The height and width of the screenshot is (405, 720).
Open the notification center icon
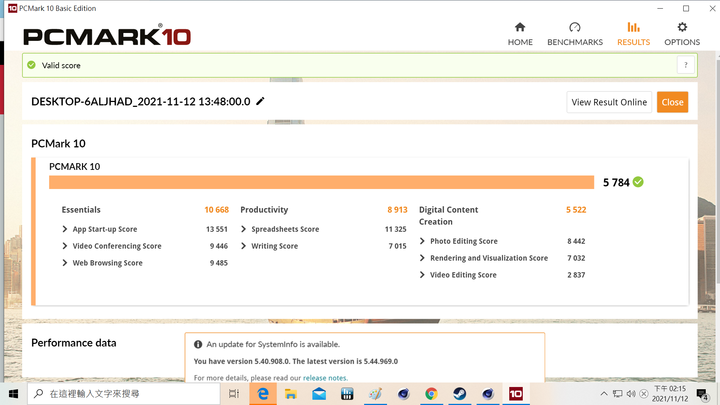(702, 394)
